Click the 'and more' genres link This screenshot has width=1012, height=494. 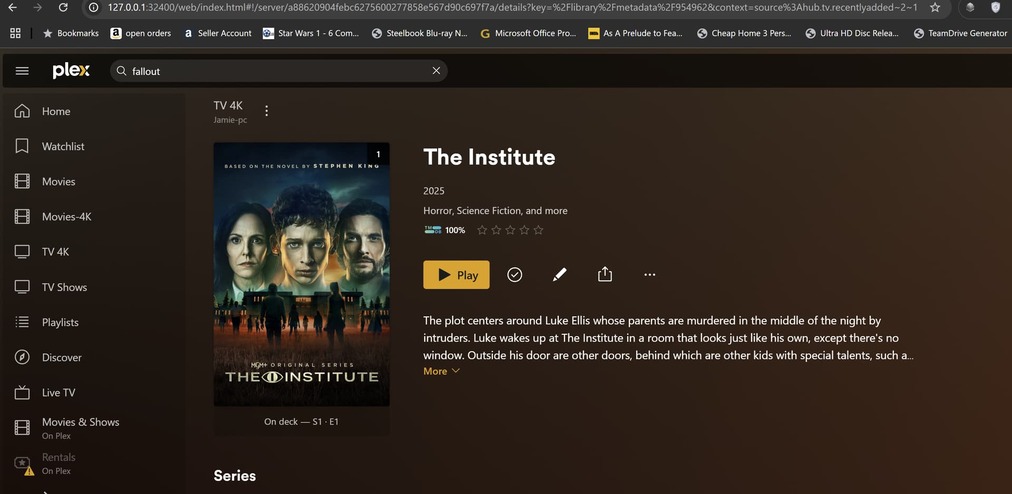click(547, 211)
